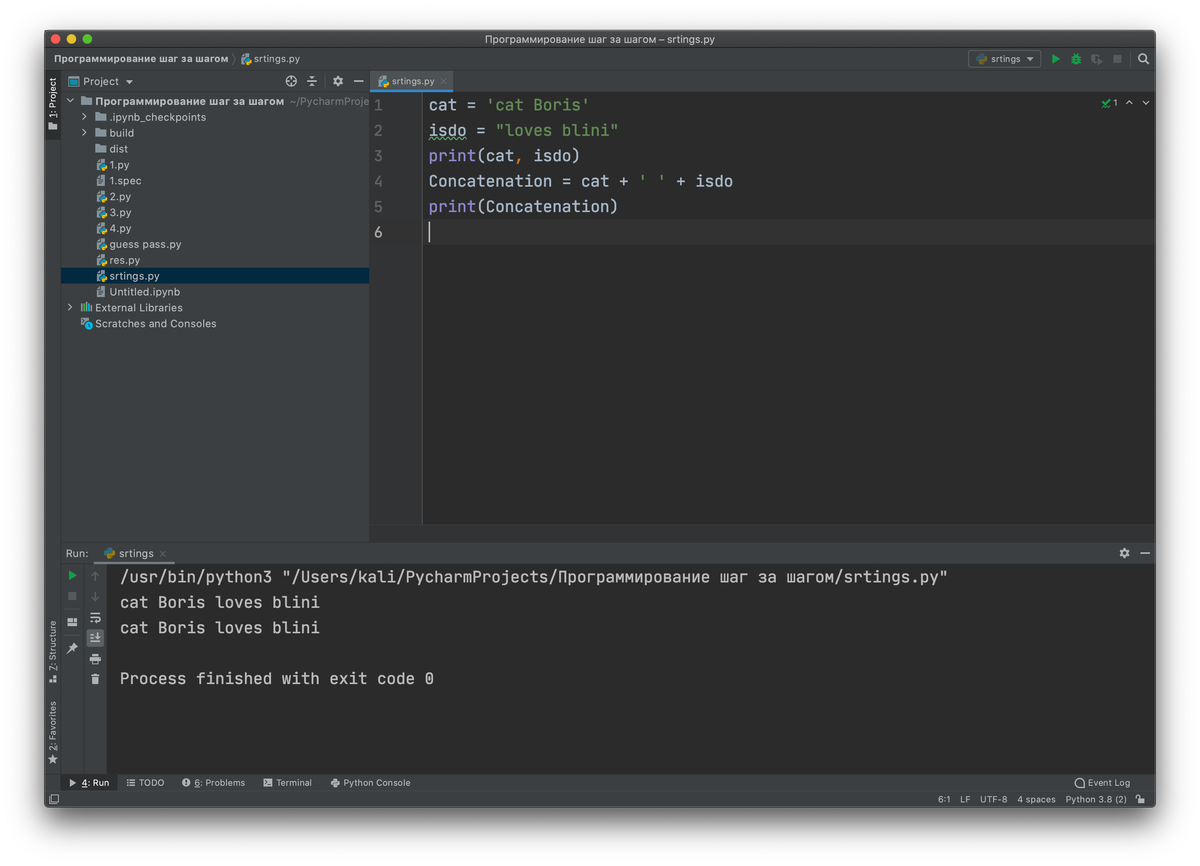Start debugging with the bug icon
This screenshot has width=1200, height=866.
point(1076,59)
